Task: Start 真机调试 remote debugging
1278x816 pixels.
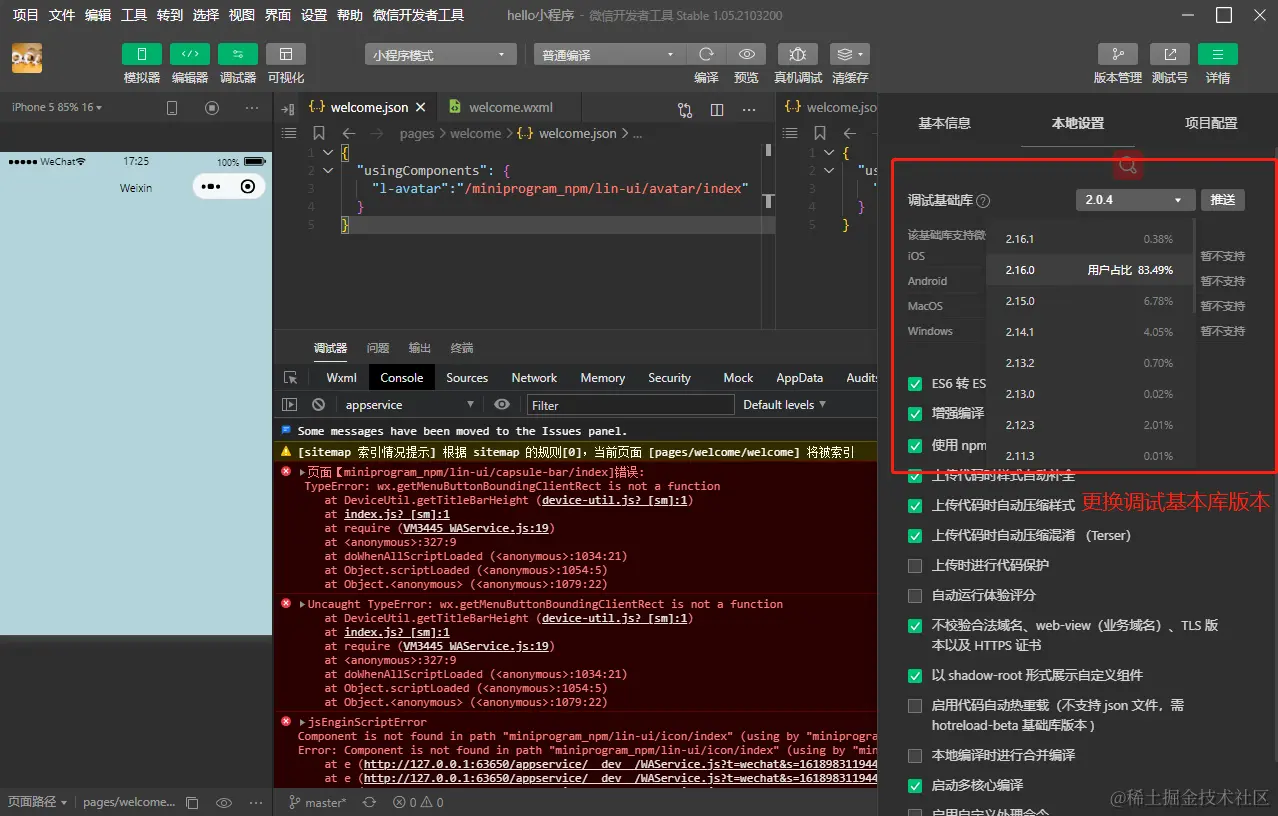Action: 797,54
